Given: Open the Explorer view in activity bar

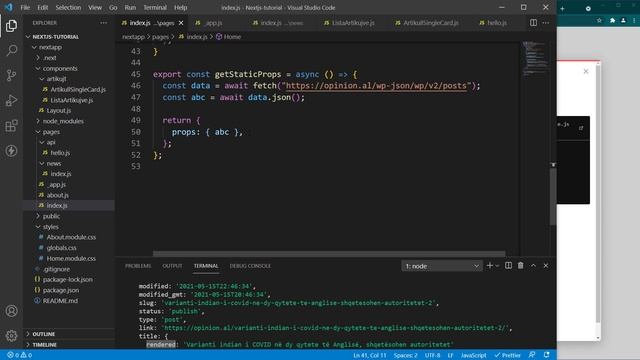Looking at the screenshot, I should pos(11,26).
